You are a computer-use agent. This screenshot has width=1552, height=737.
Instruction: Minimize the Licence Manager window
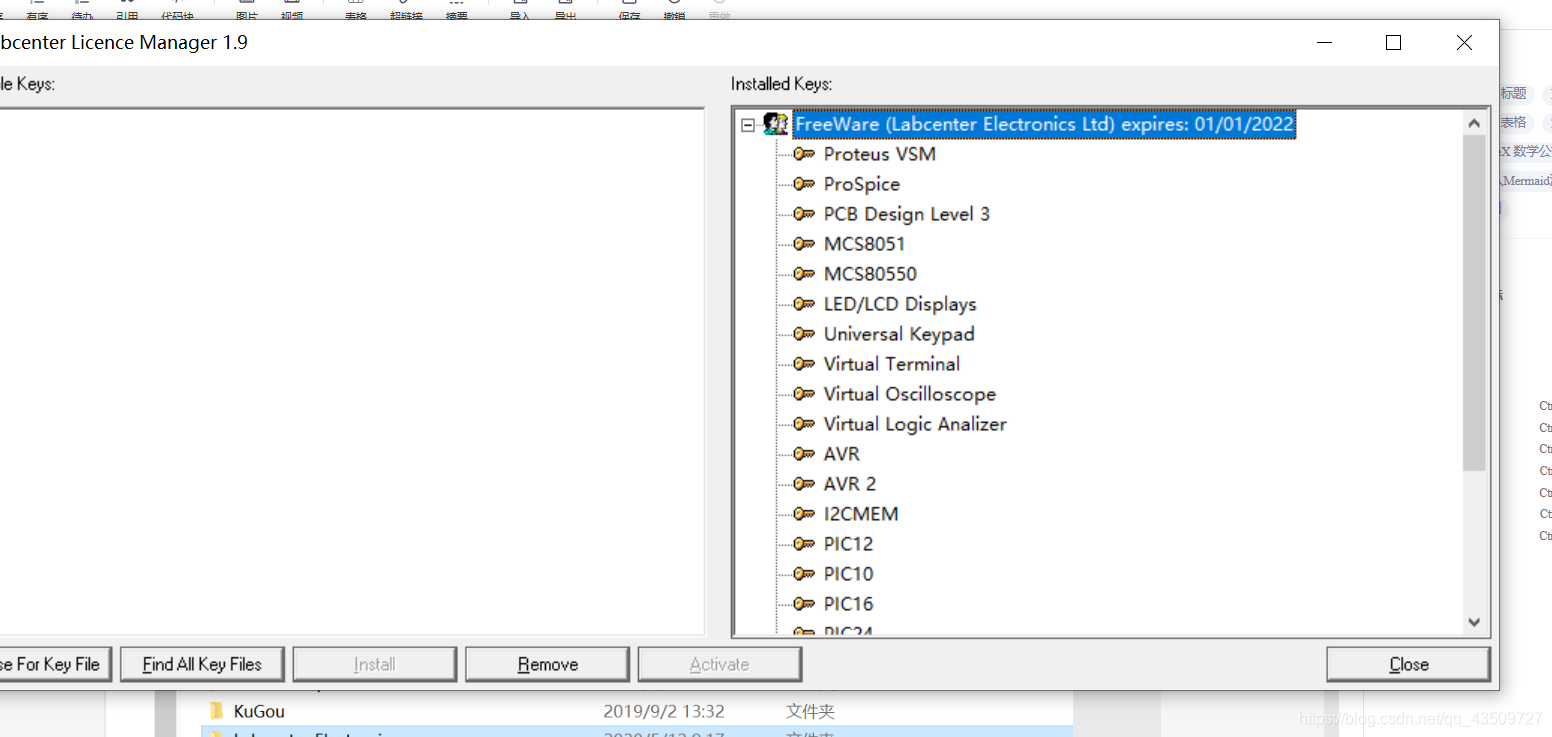pyautogui.click(x=1325, y=43)
